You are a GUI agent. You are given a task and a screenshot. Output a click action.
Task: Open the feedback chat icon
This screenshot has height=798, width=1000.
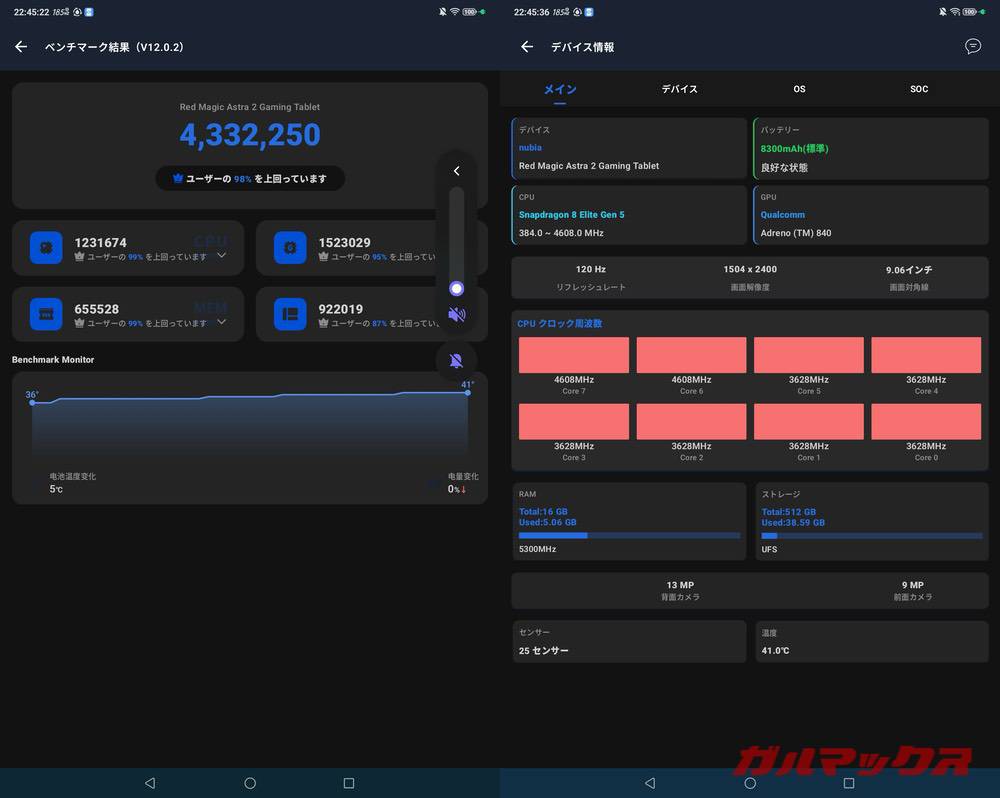click(x=973, y=47)
